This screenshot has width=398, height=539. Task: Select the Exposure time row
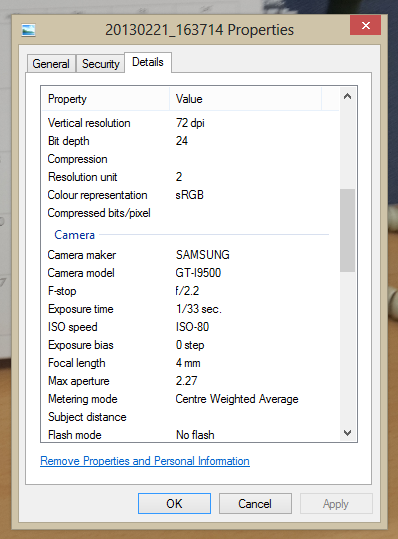click(190, 309)
